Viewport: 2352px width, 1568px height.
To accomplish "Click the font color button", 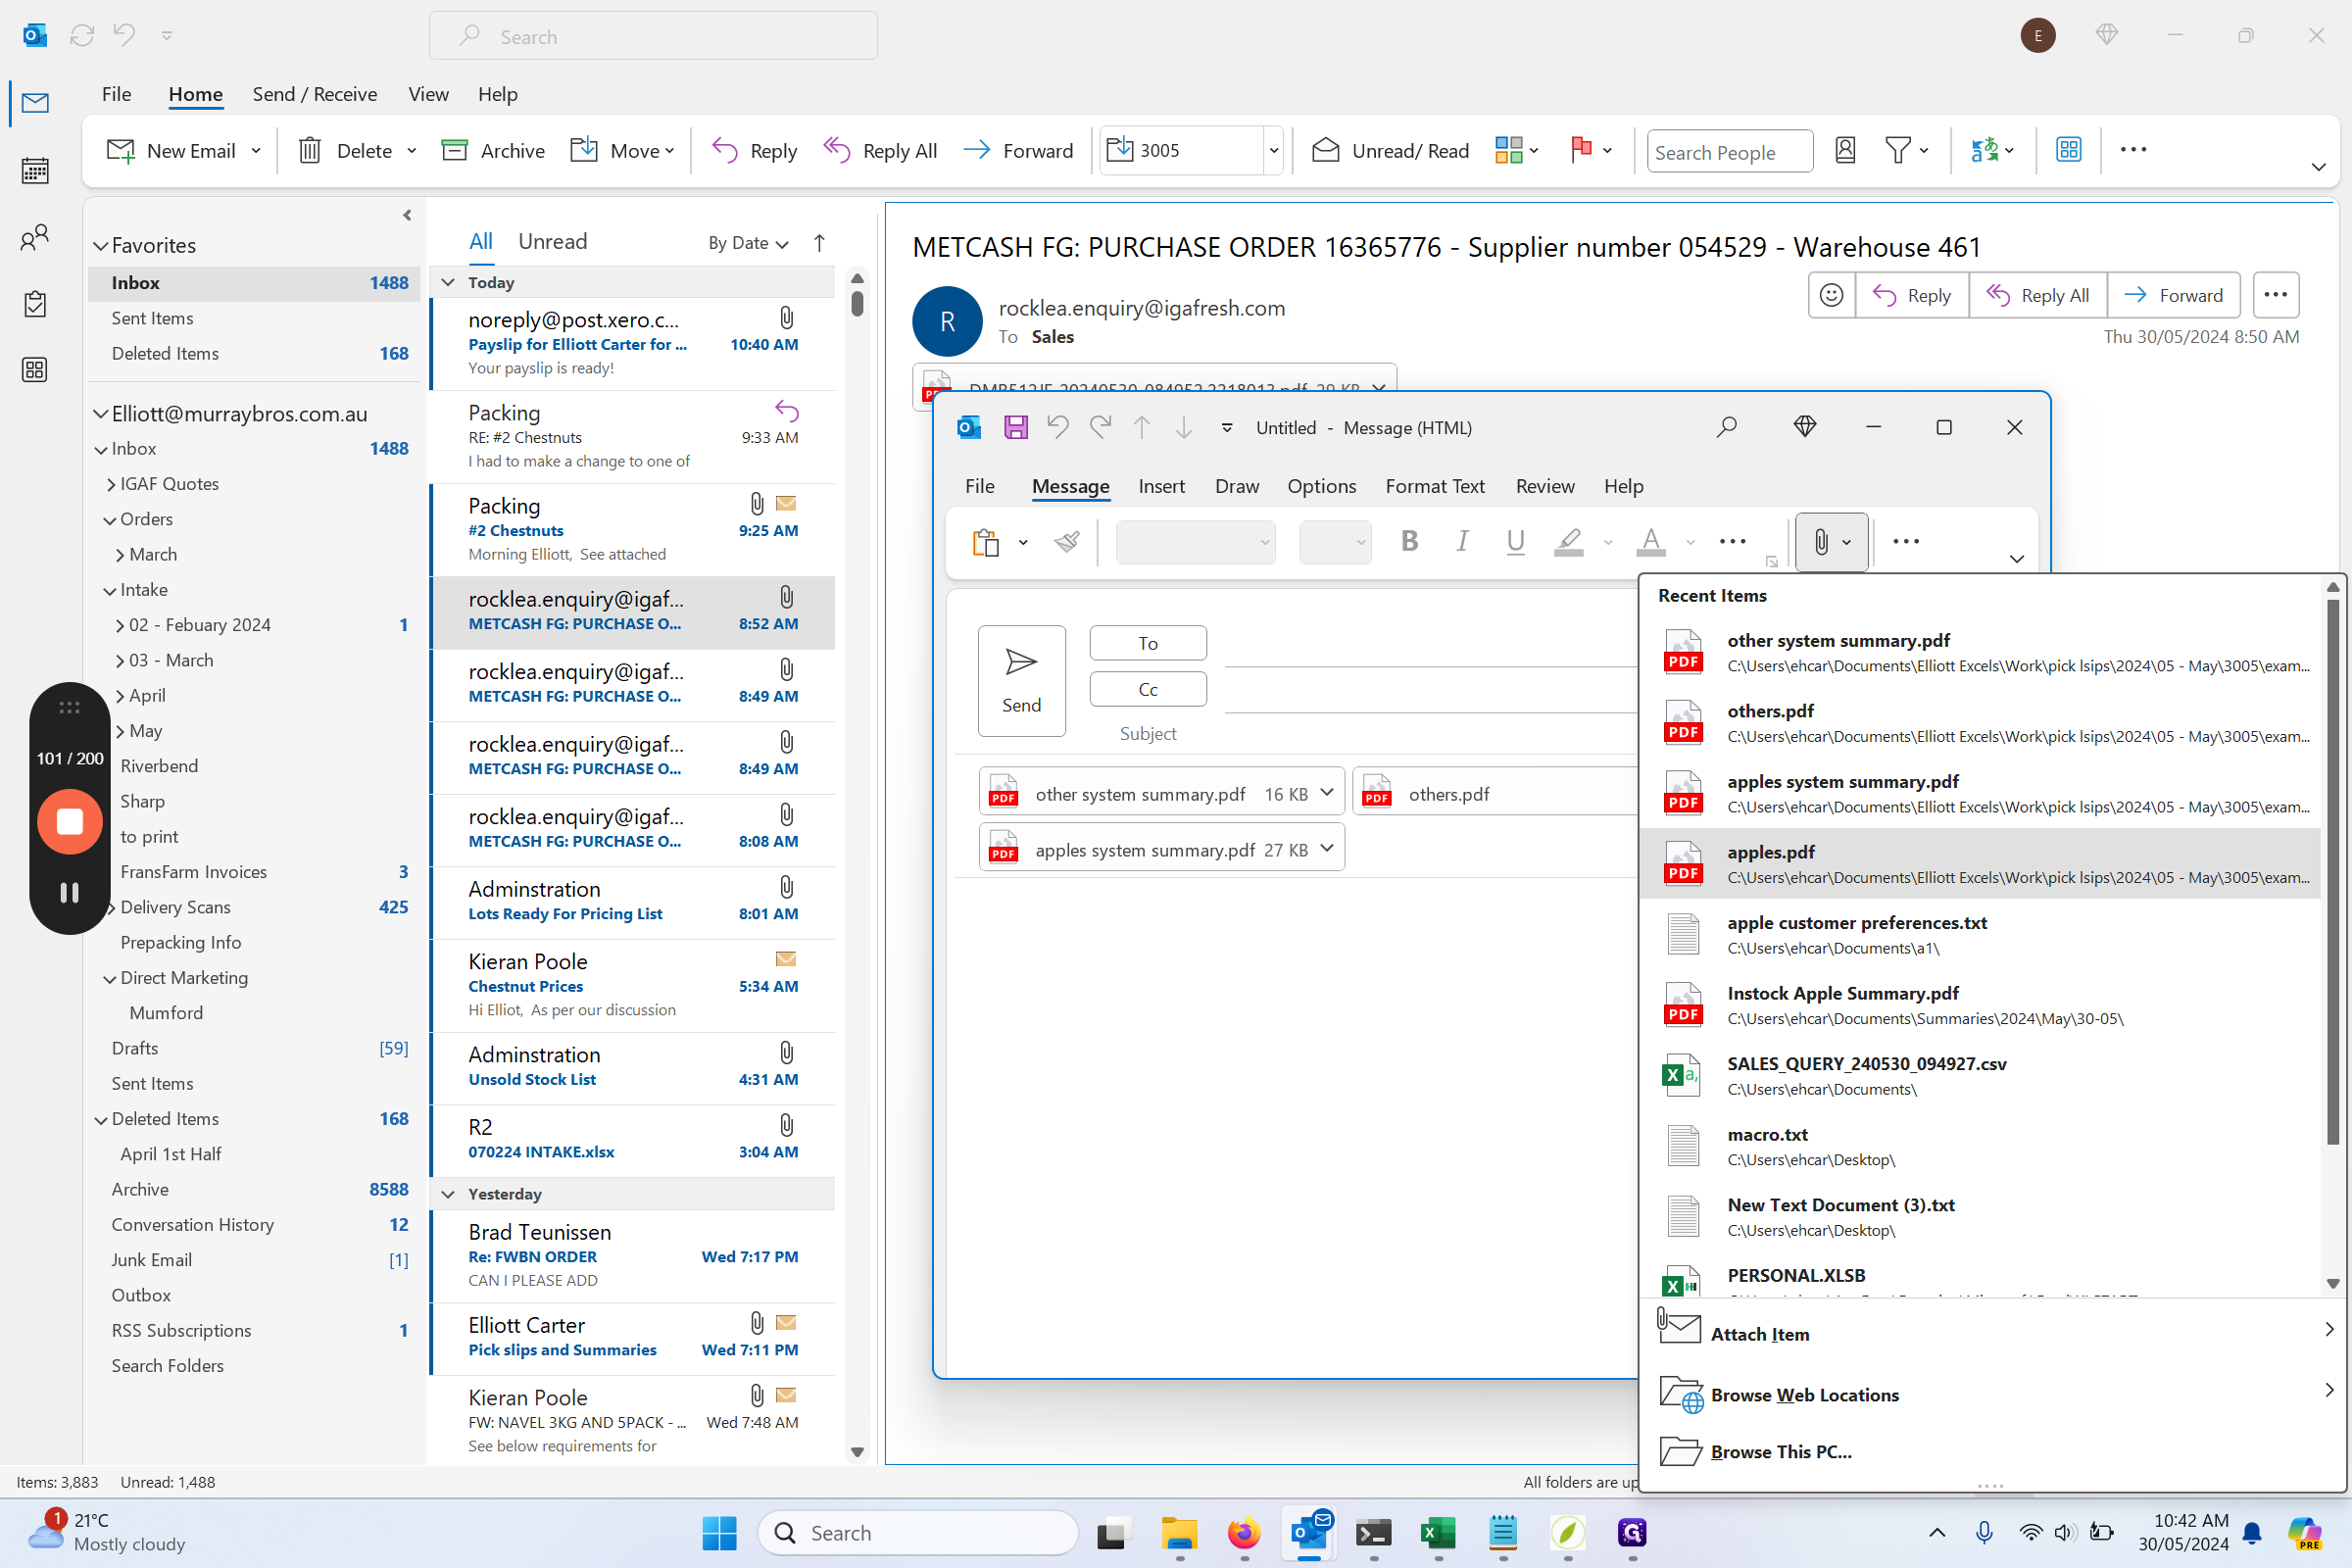I will tap(1651, 542).
